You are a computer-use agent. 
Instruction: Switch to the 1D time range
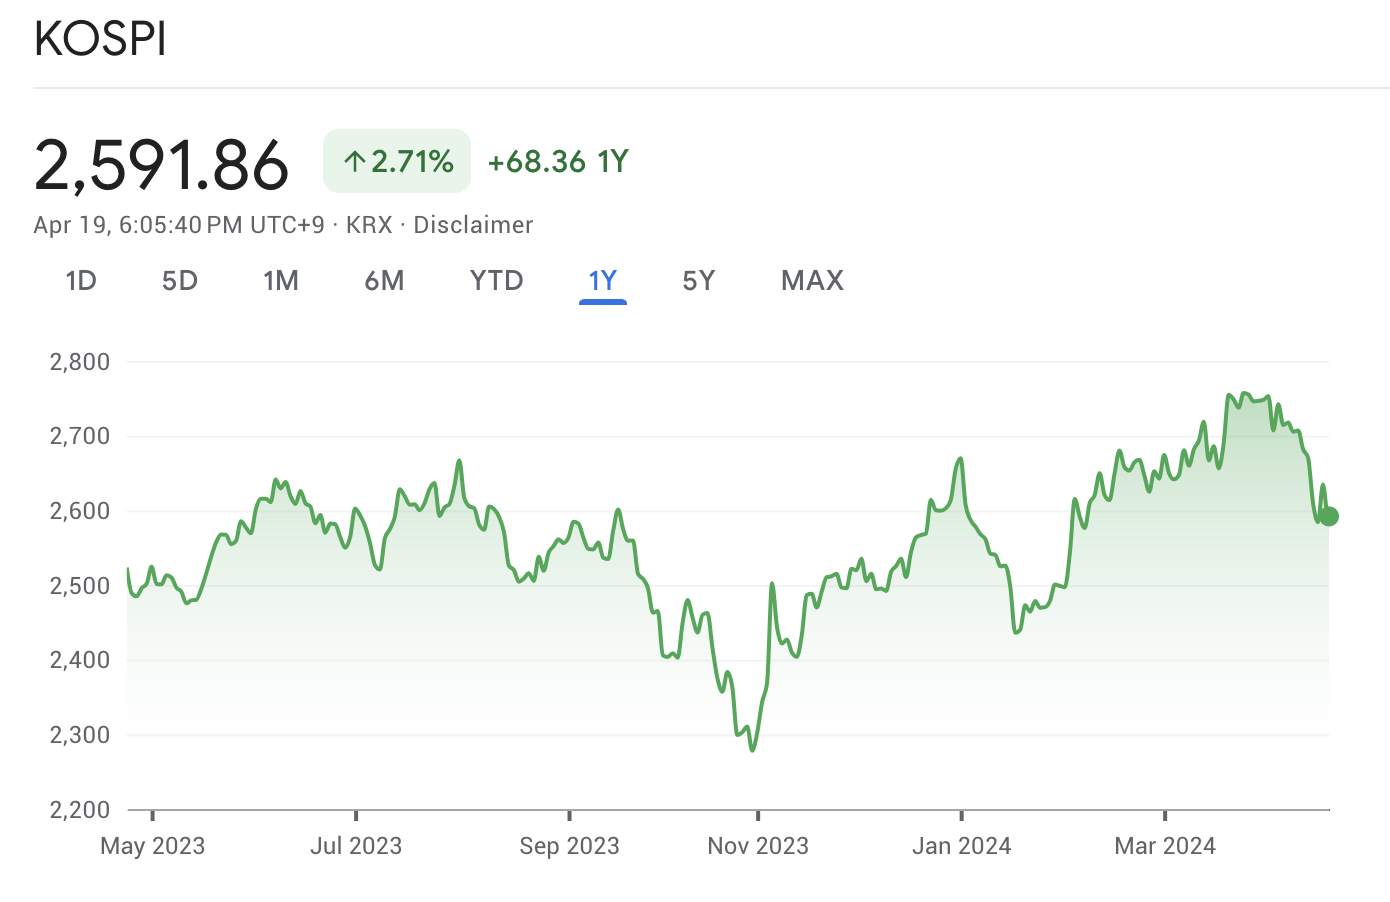[81, 281]
